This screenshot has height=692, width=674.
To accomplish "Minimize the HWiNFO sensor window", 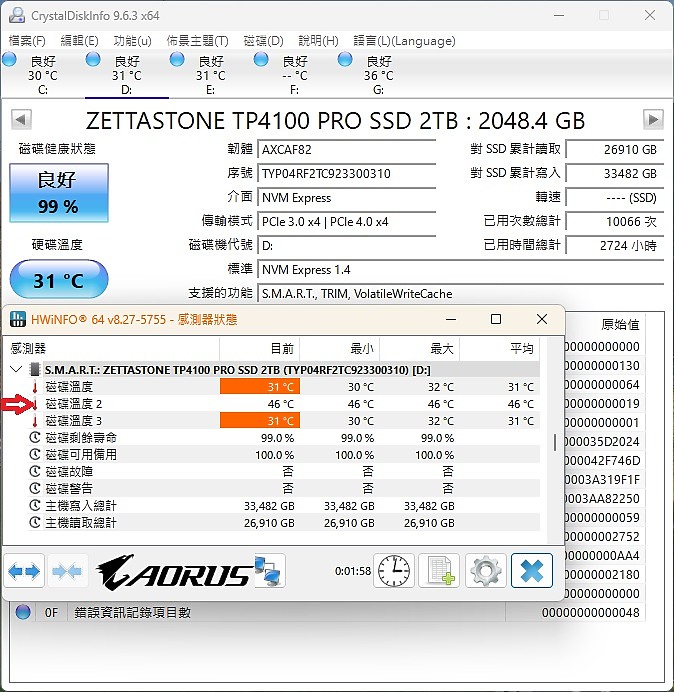I will [451, 319].
